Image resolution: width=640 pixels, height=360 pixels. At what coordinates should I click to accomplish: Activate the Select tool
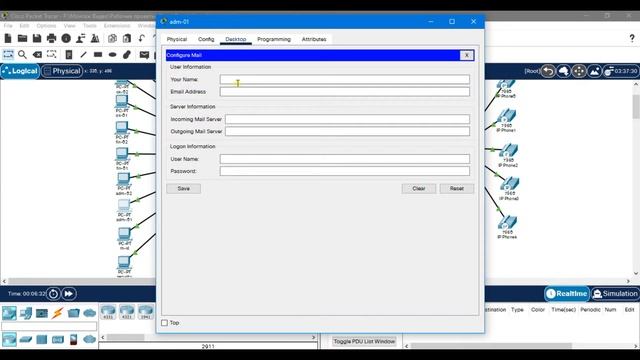tap(8, 54)
